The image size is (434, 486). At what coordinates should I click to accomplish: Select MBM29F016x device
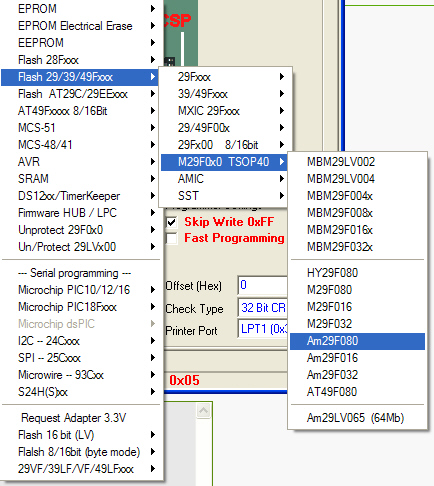[x=357, y=230]
